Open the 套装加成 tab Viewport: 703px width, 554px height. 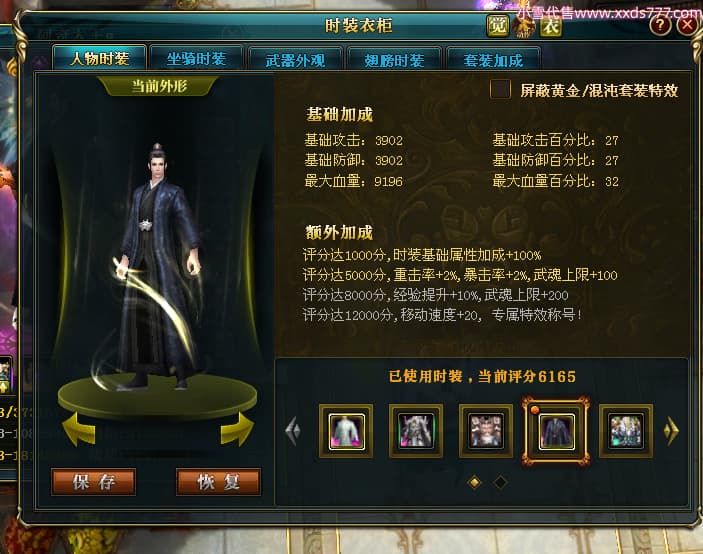pyautogui.click(x=493, y=60)
